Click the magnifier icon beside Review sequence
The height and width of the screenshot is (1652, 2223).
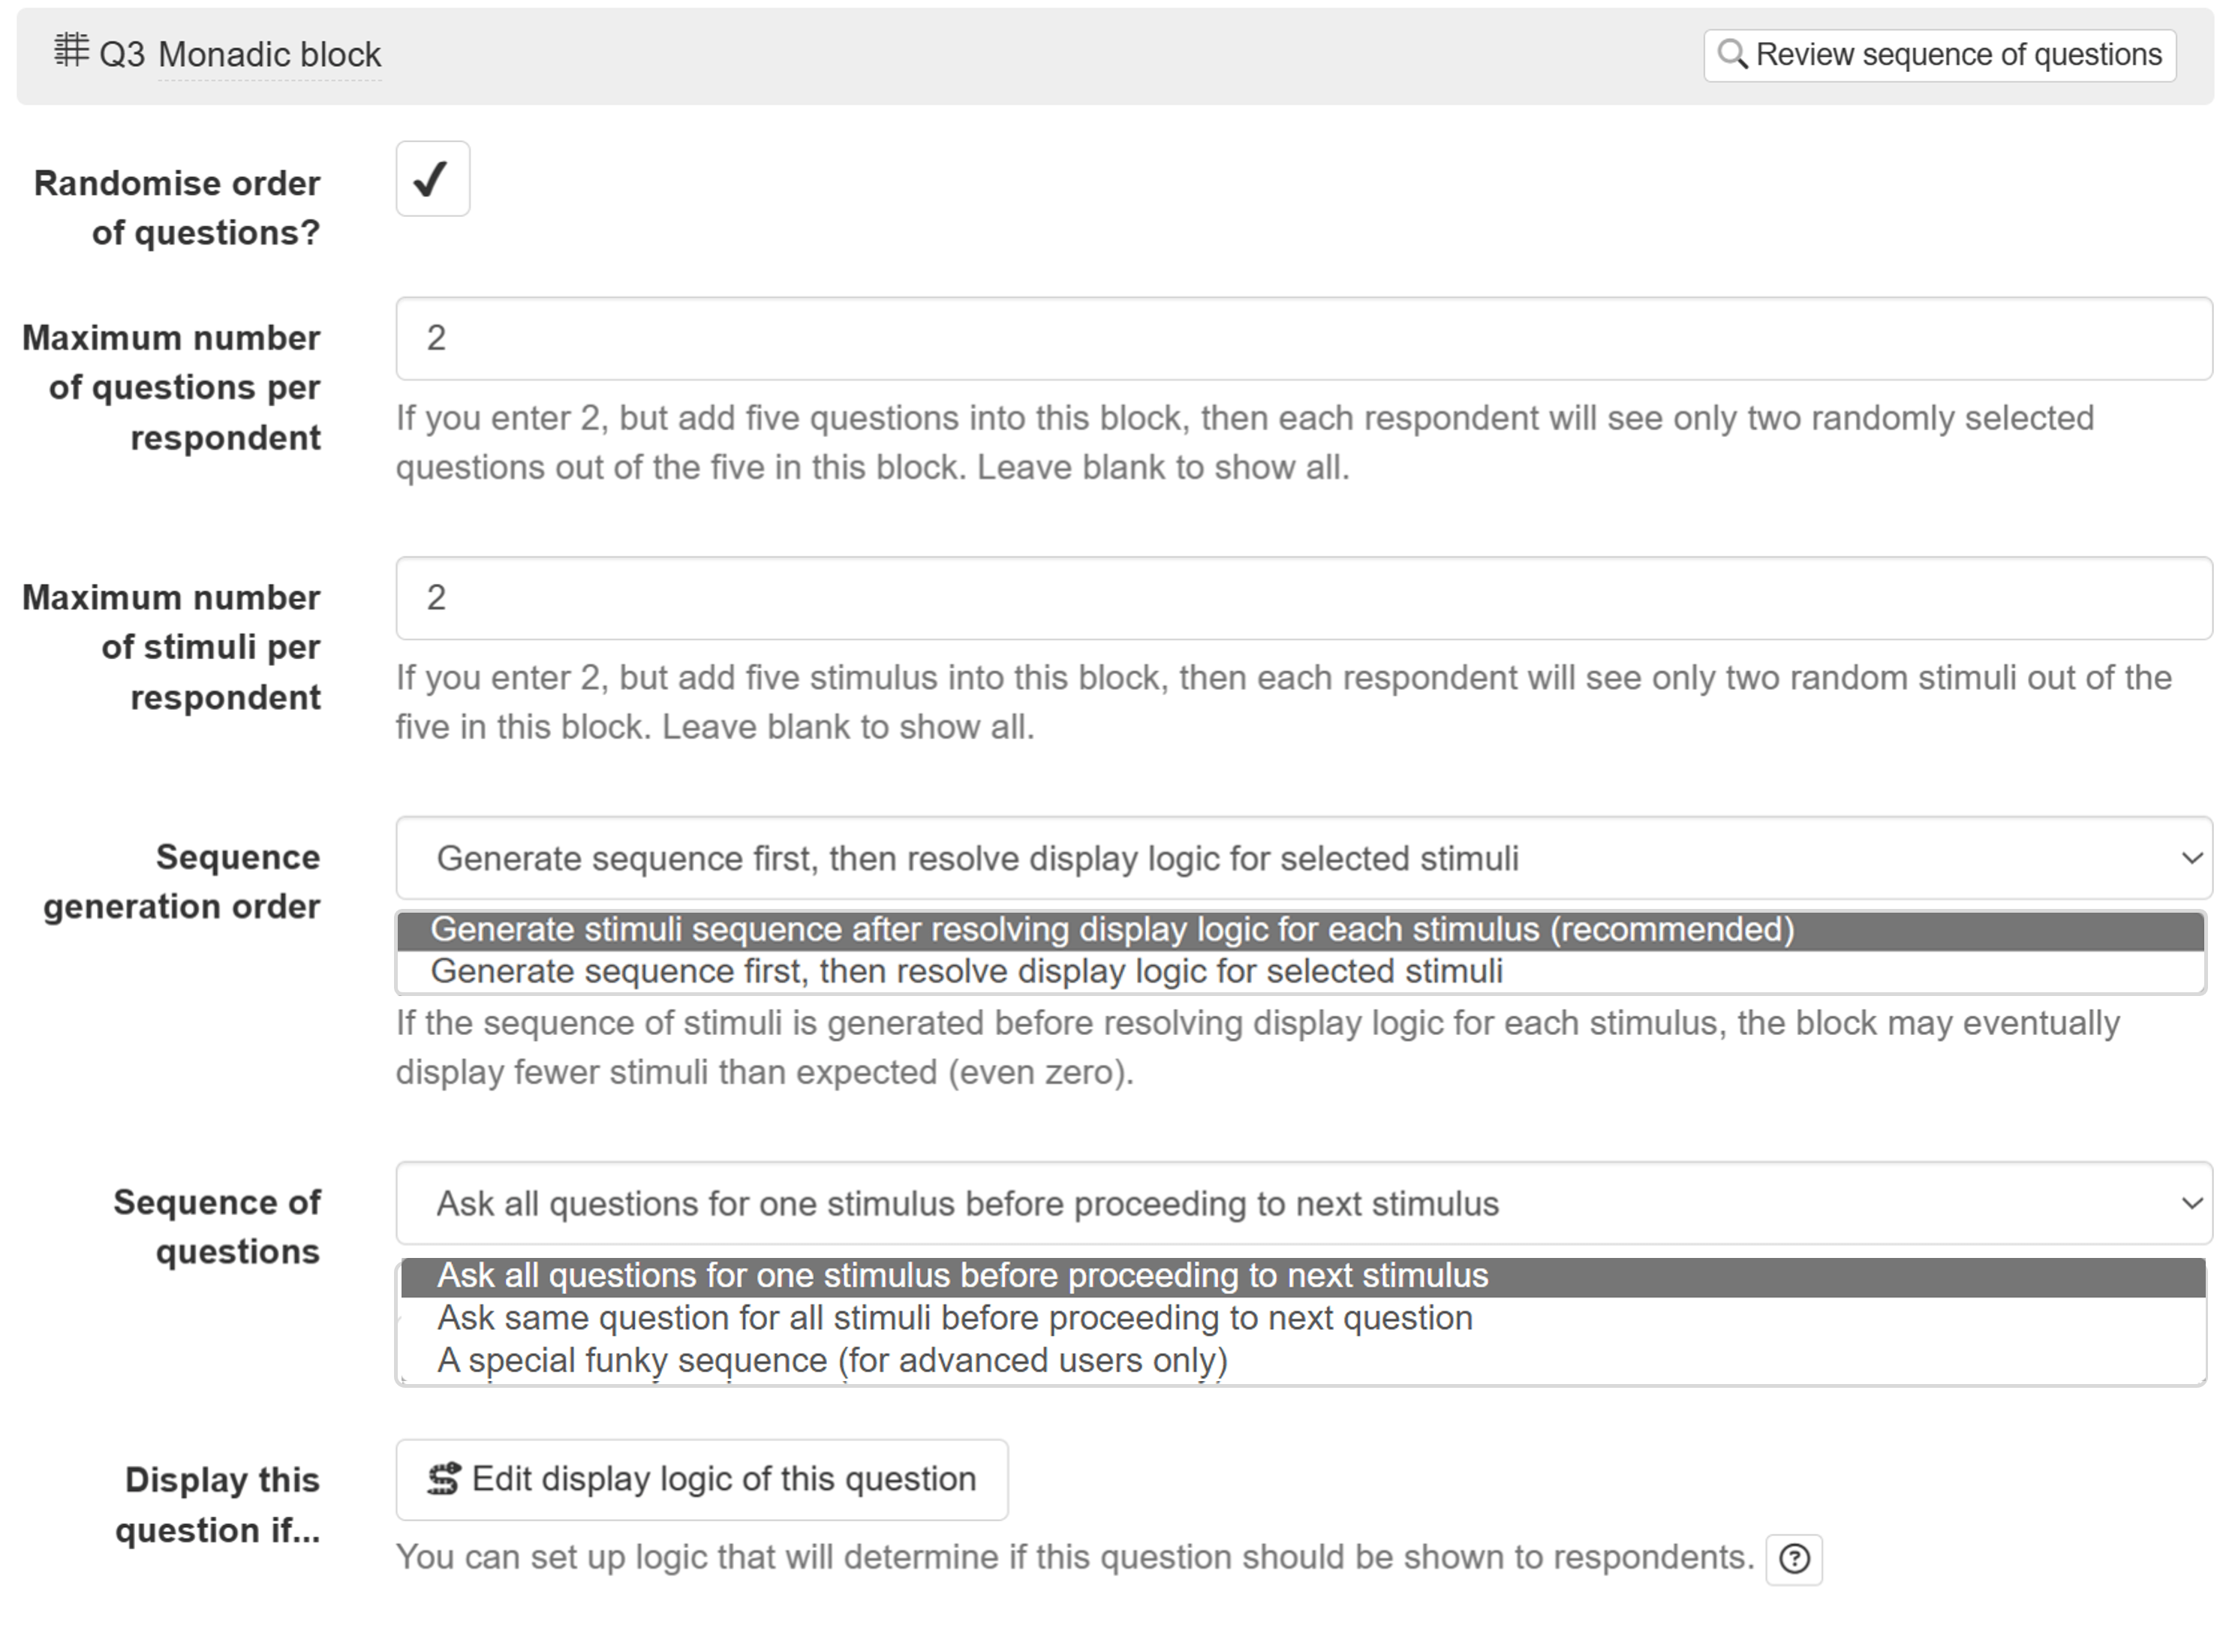[1732, 54]
